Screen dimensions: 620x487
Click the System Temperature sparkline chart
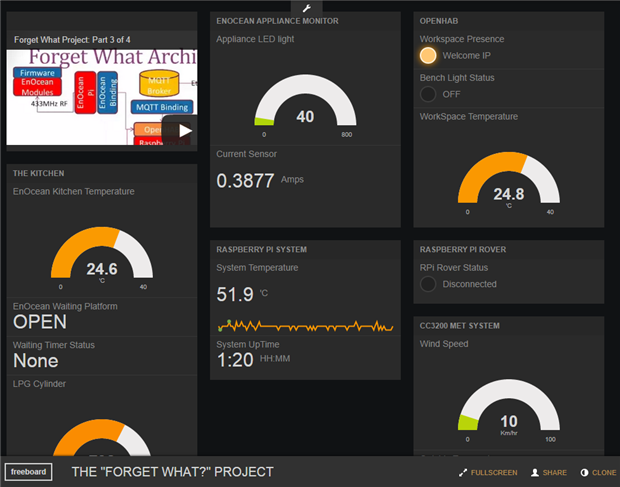[305, 326]
